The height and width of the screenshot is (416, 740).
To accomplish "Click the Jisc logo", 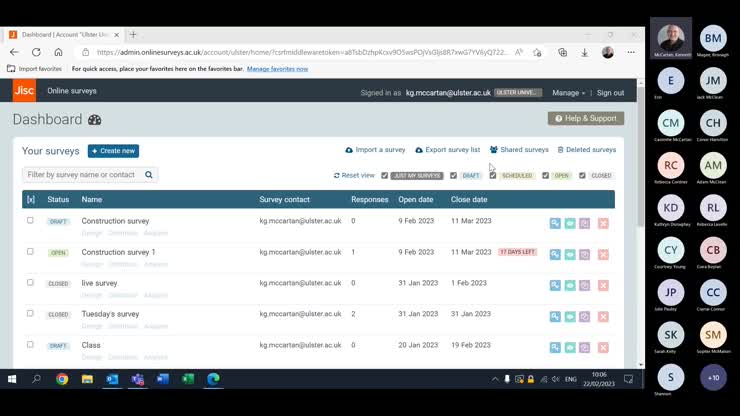I will coord(24,91).
